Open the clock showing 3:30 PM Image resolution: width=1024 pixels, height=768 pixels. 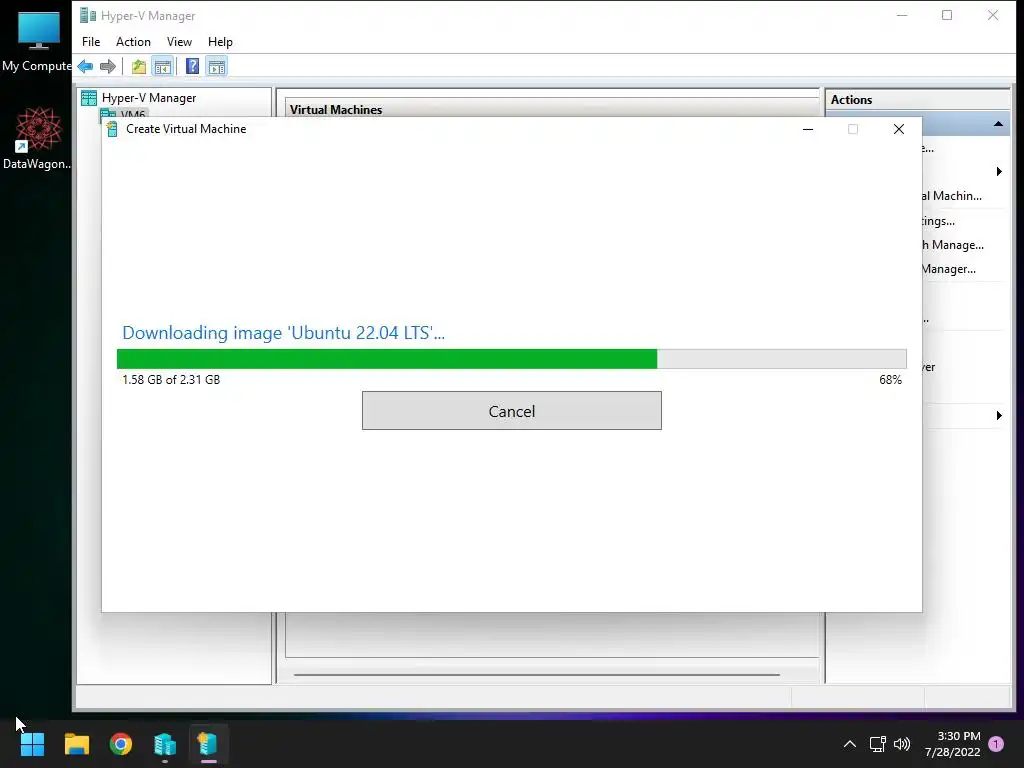952,744
